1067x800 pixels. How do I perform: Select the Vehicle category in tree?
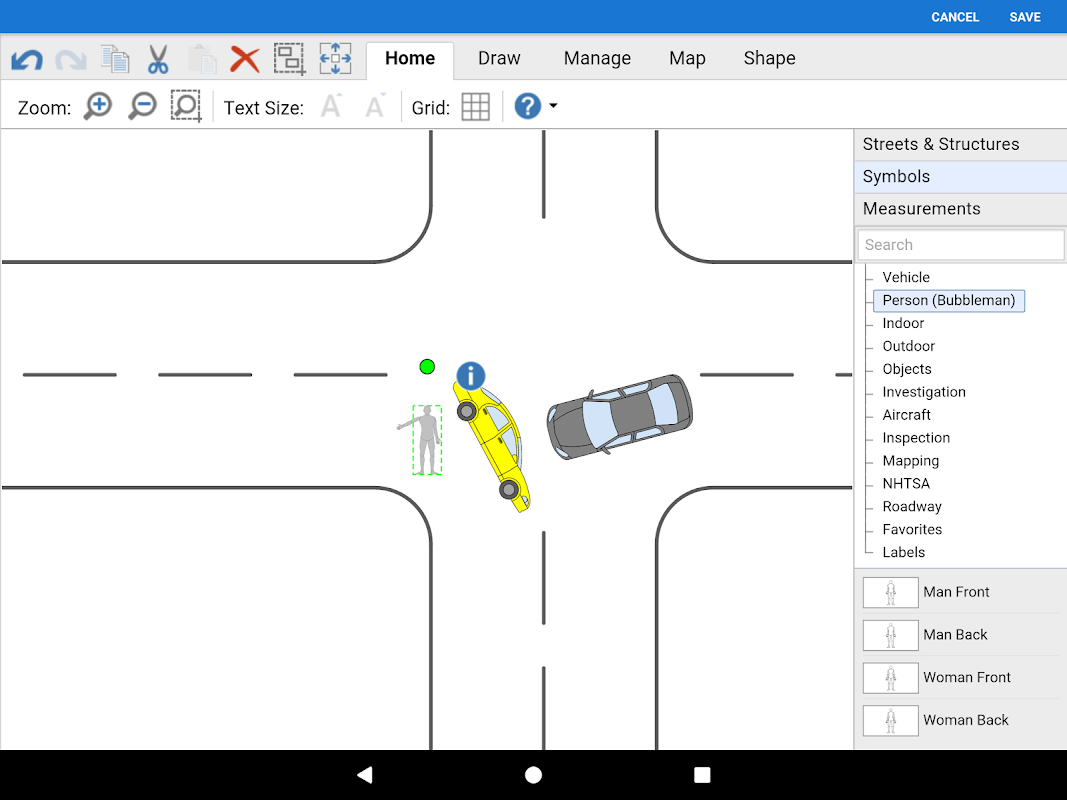click(x=906, y=277)
